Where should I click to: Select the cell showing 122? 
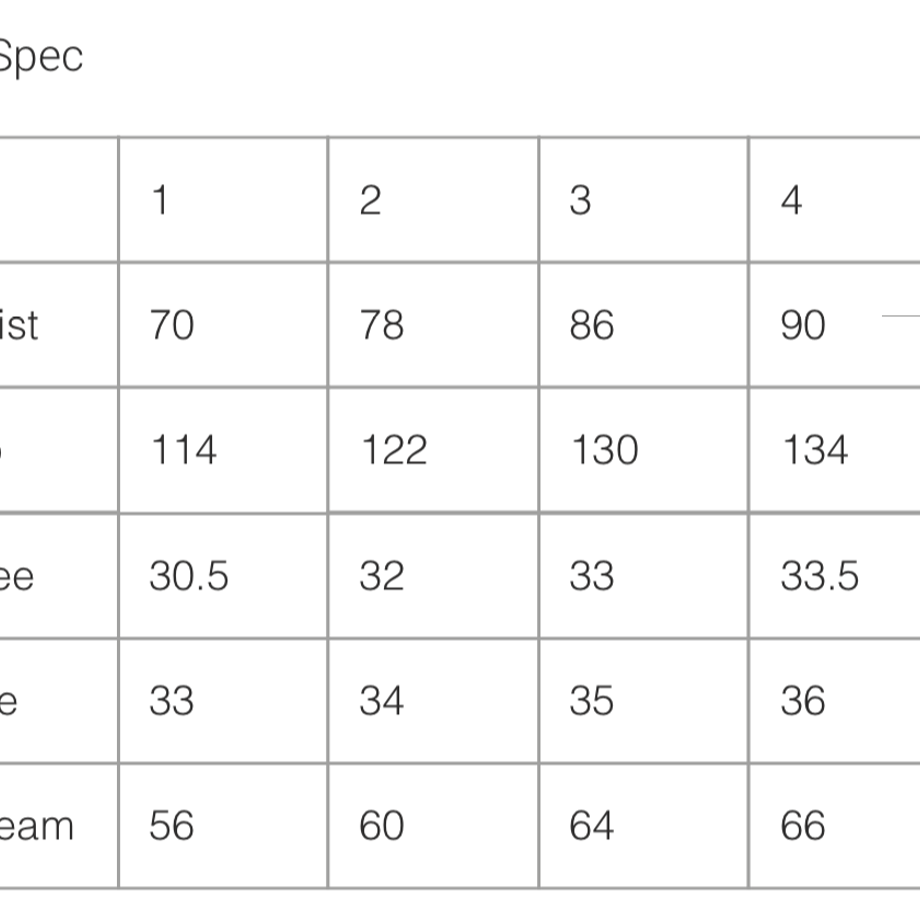point(433,450)
